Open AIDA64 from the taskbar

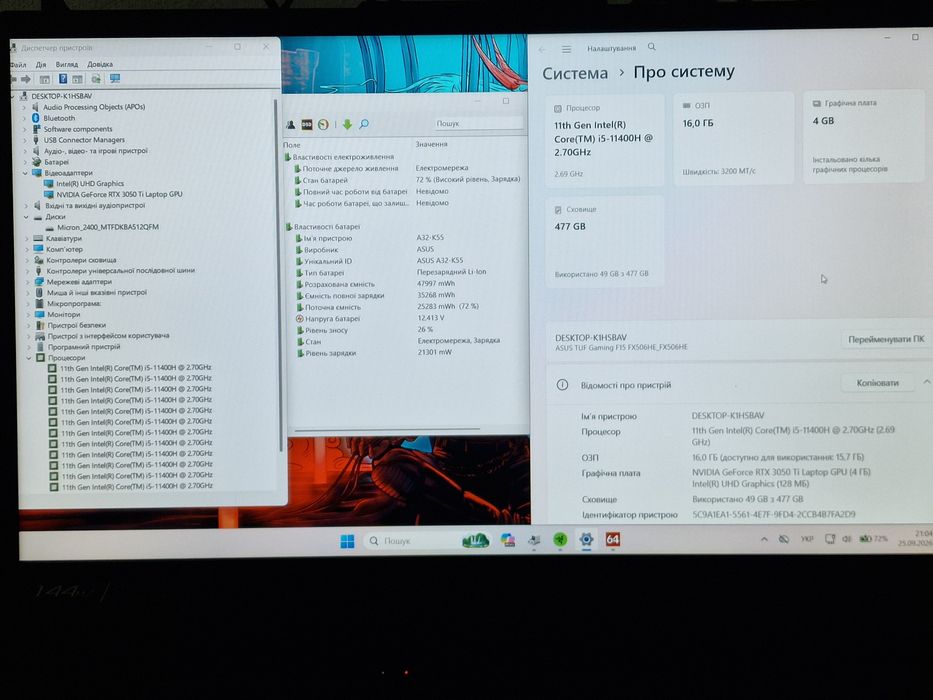612,539
